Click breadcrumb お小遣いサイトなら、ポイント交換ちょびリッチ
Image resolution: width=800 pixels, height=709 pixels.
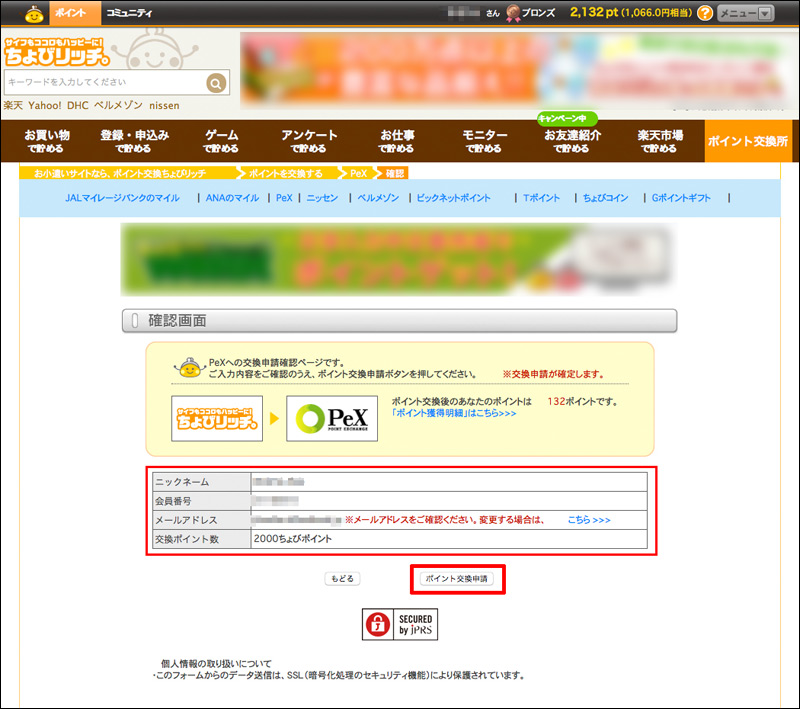click(120, 173)
